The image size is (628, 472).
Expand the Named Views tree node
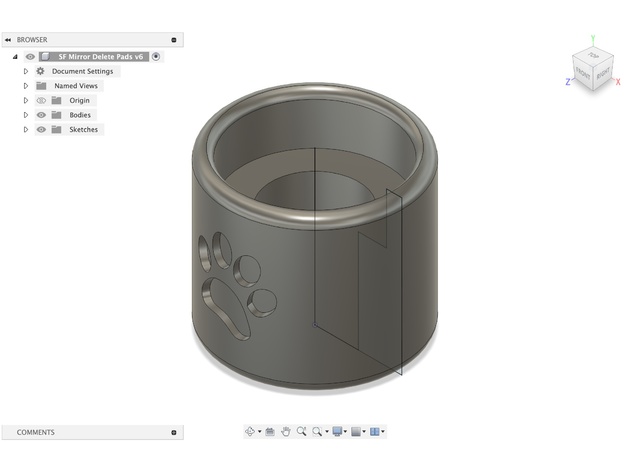(x=26, y=86)
